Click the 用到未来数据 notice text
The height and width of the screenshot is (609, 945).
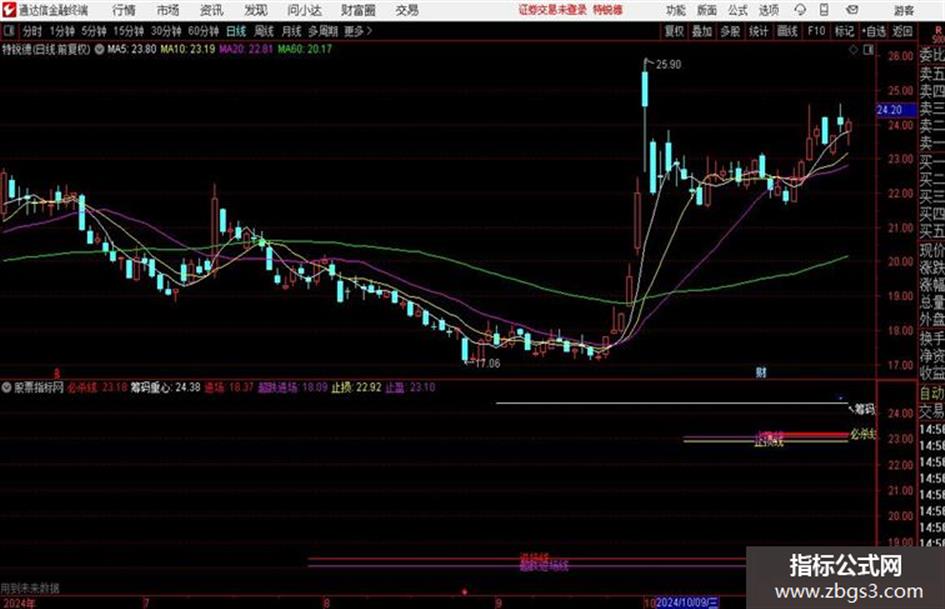(x=30, y=588)
